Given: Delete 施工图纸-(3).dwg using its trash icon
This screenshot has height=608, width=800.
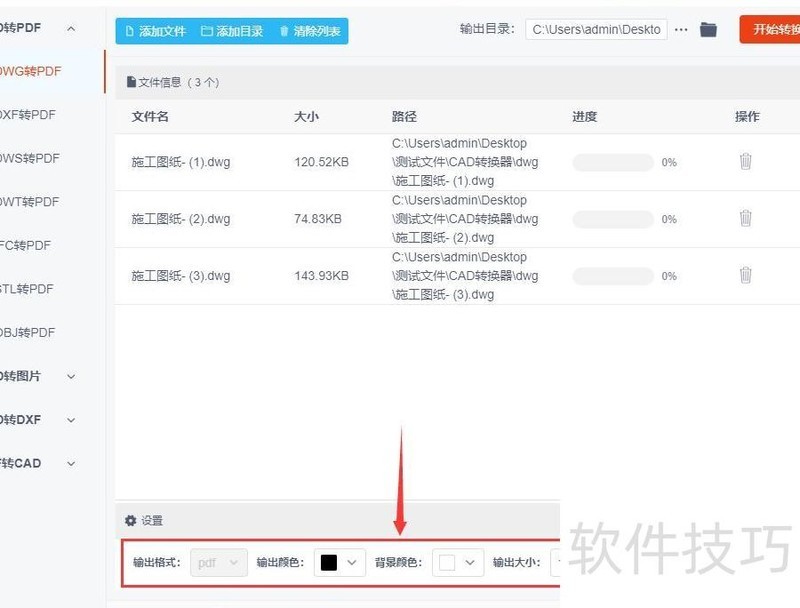Looking at the screenshot, I should click(x=746, y=275).
